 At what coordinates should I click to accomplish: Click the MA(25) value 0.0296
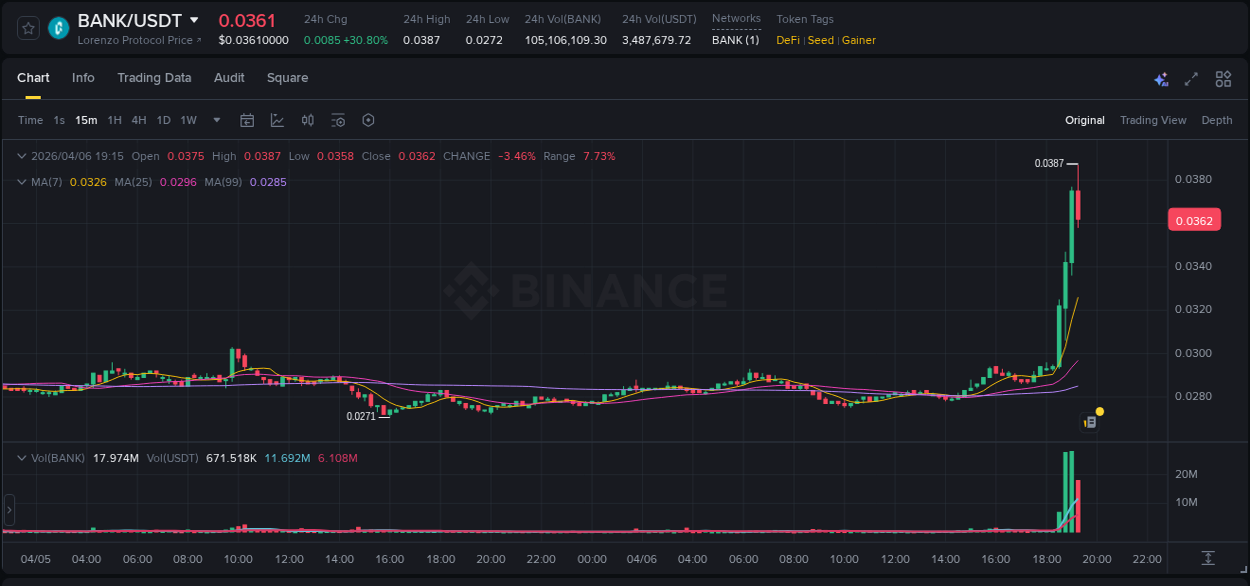(179, 182)
